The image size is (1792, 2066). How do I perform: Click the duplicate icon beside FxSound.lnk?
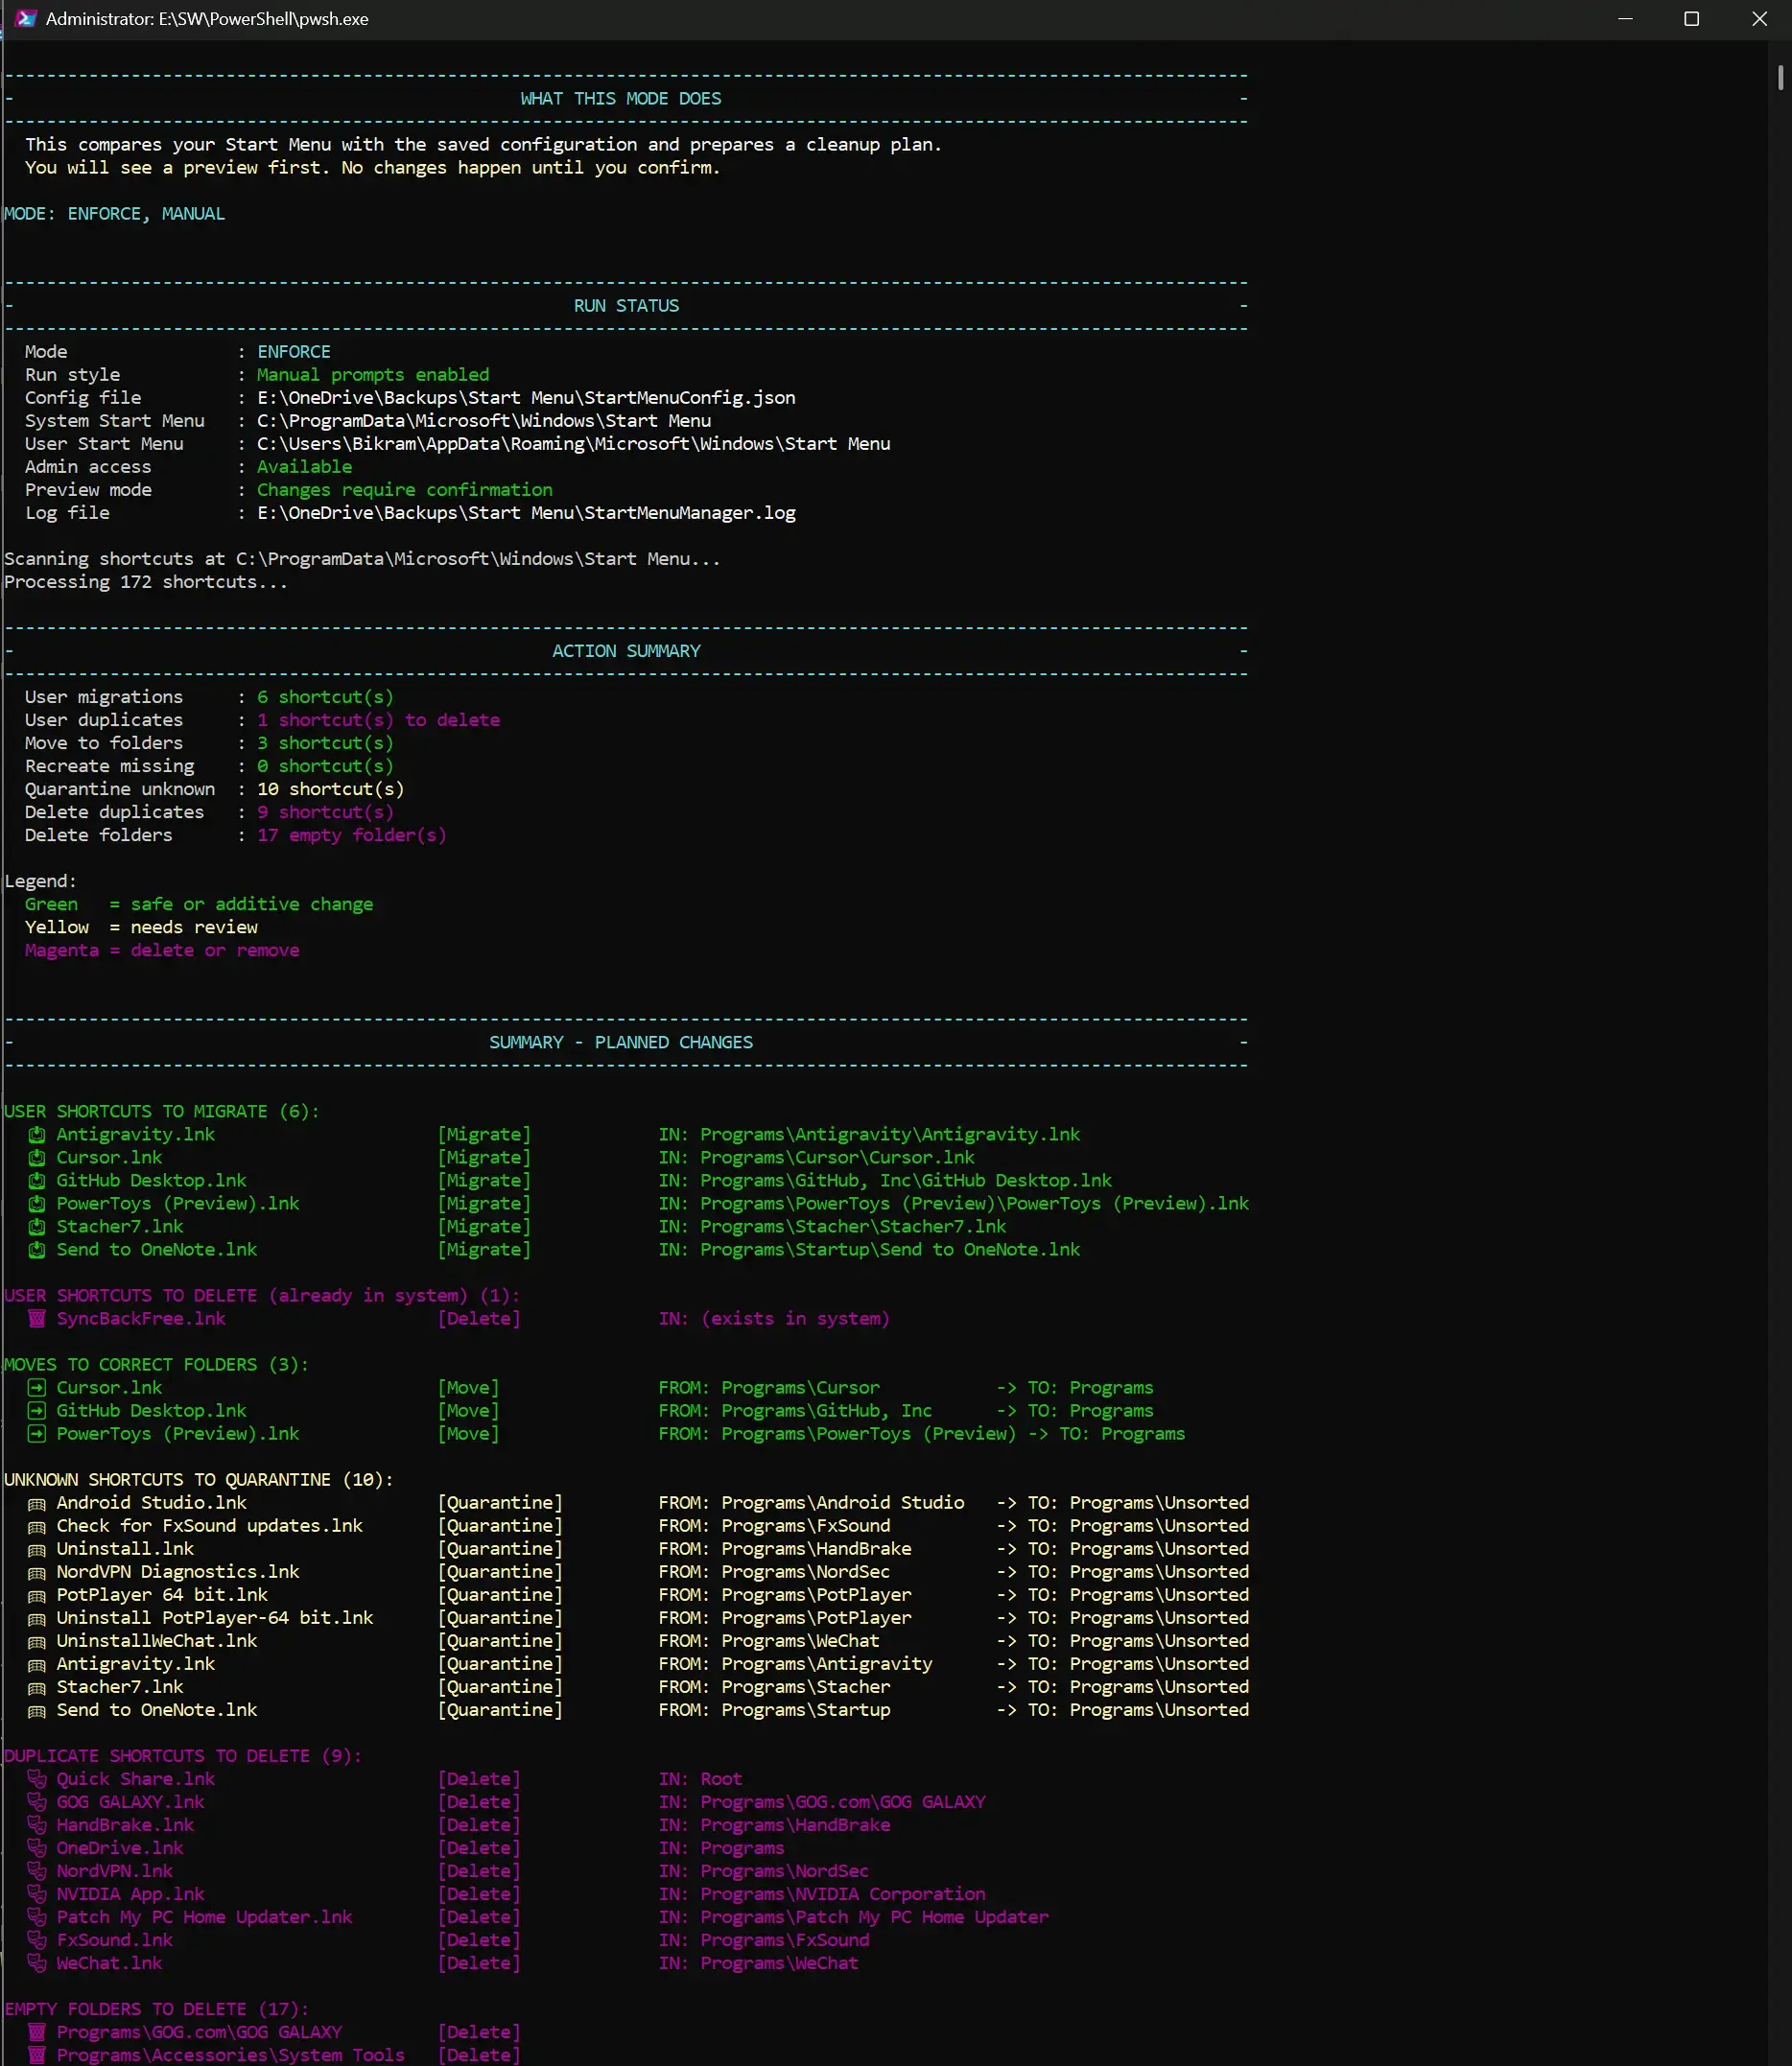(37, 1940)
